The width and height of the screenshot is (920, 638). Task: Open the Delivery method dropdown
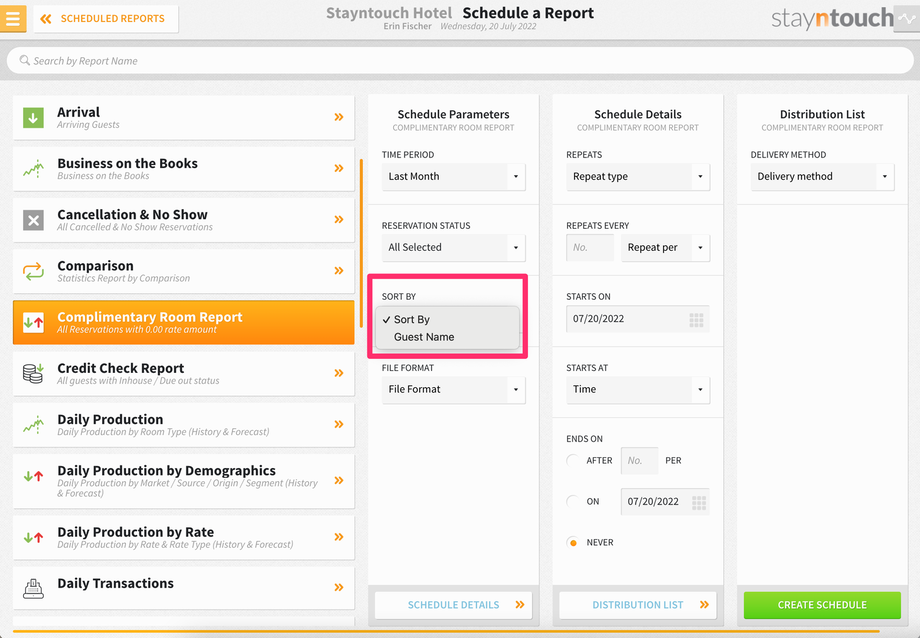point(822,177)
